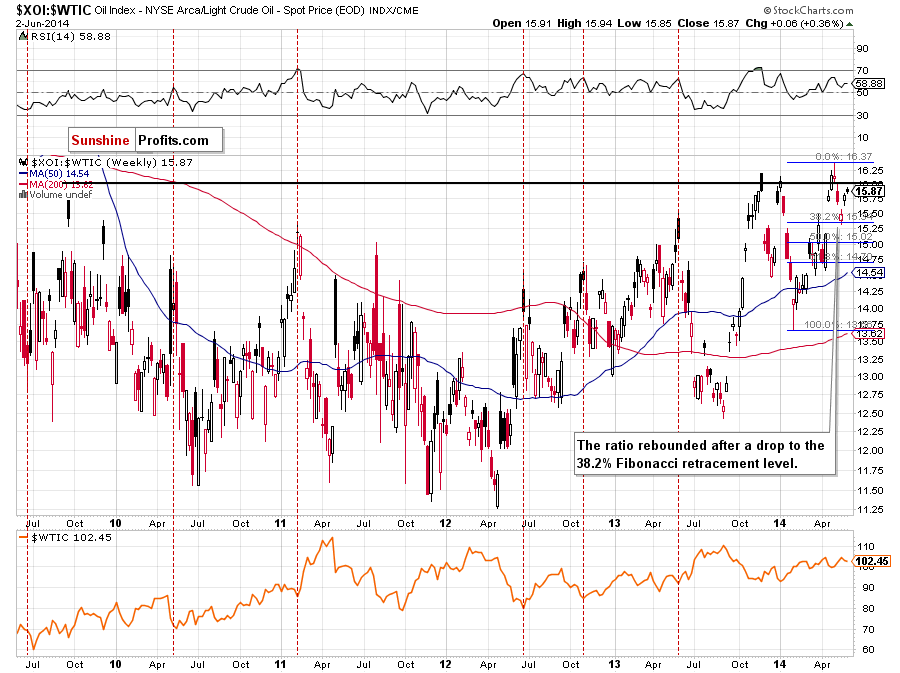Click the Fibonacci retracement annotation text box
The height and width of the screenshot is (673, 900).
coord(704,454)
